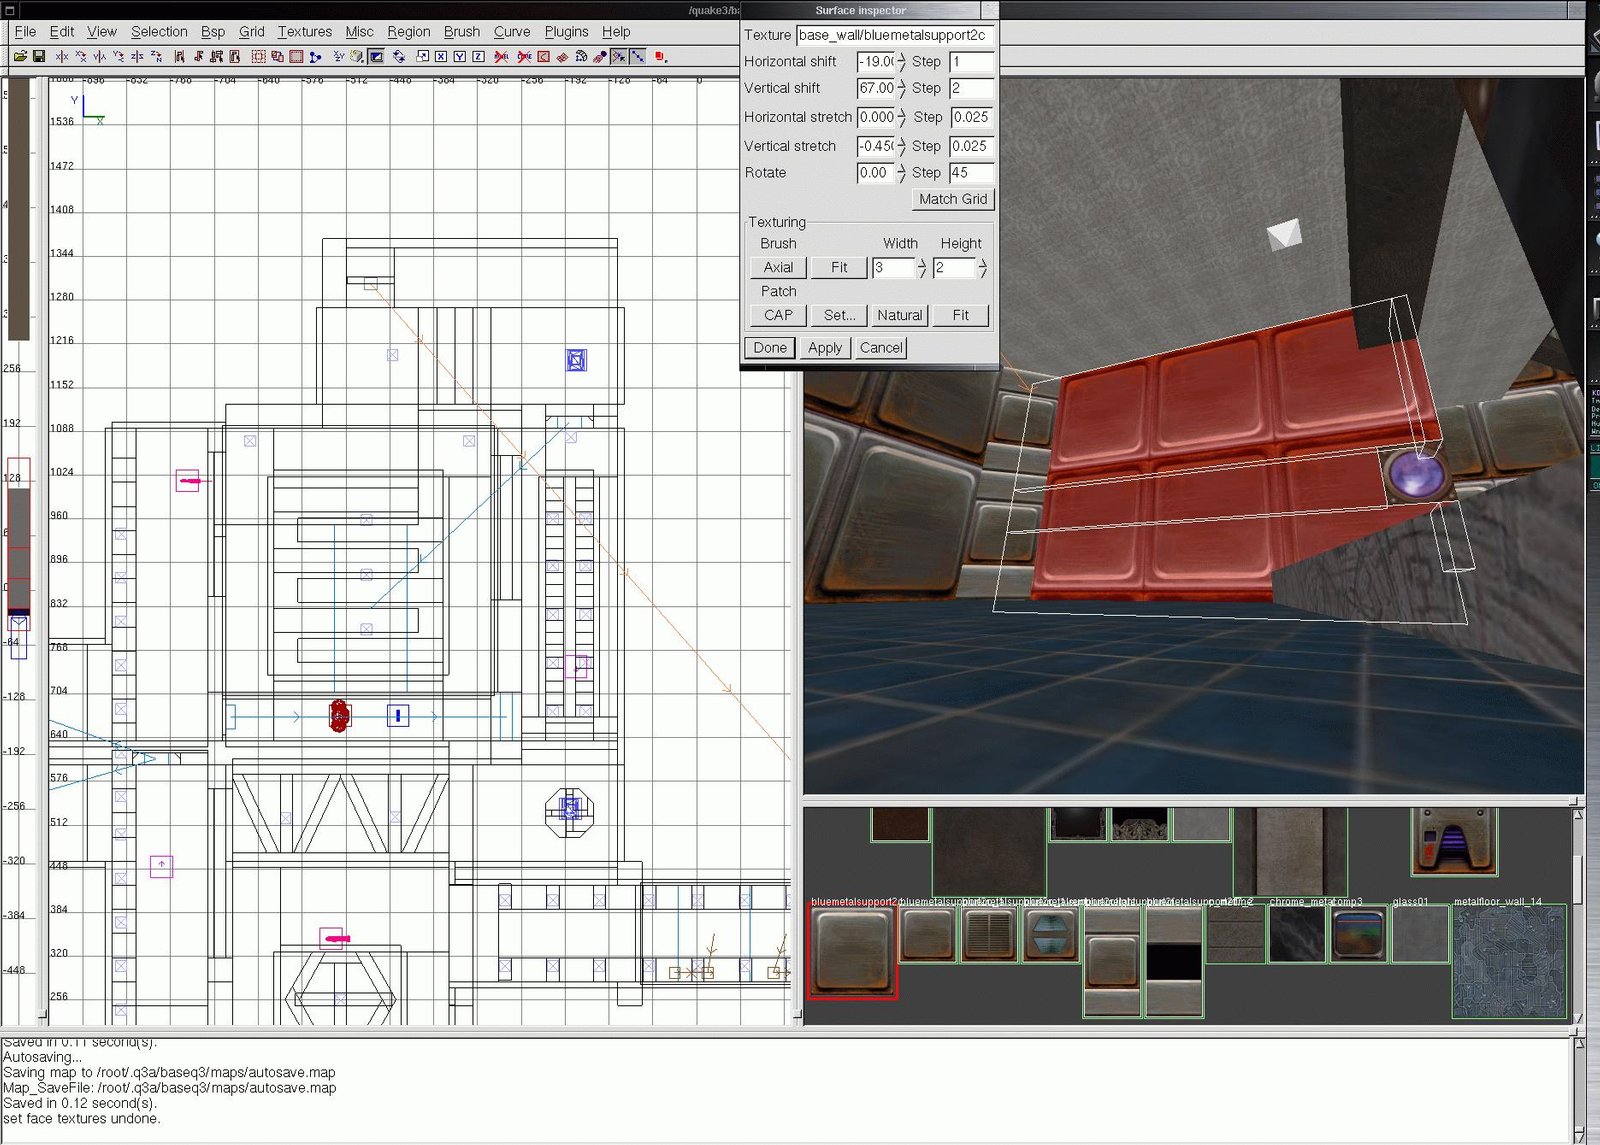Flip selection along the Z axis
The image size is (1600, 1145).
(x=137, y=56)
